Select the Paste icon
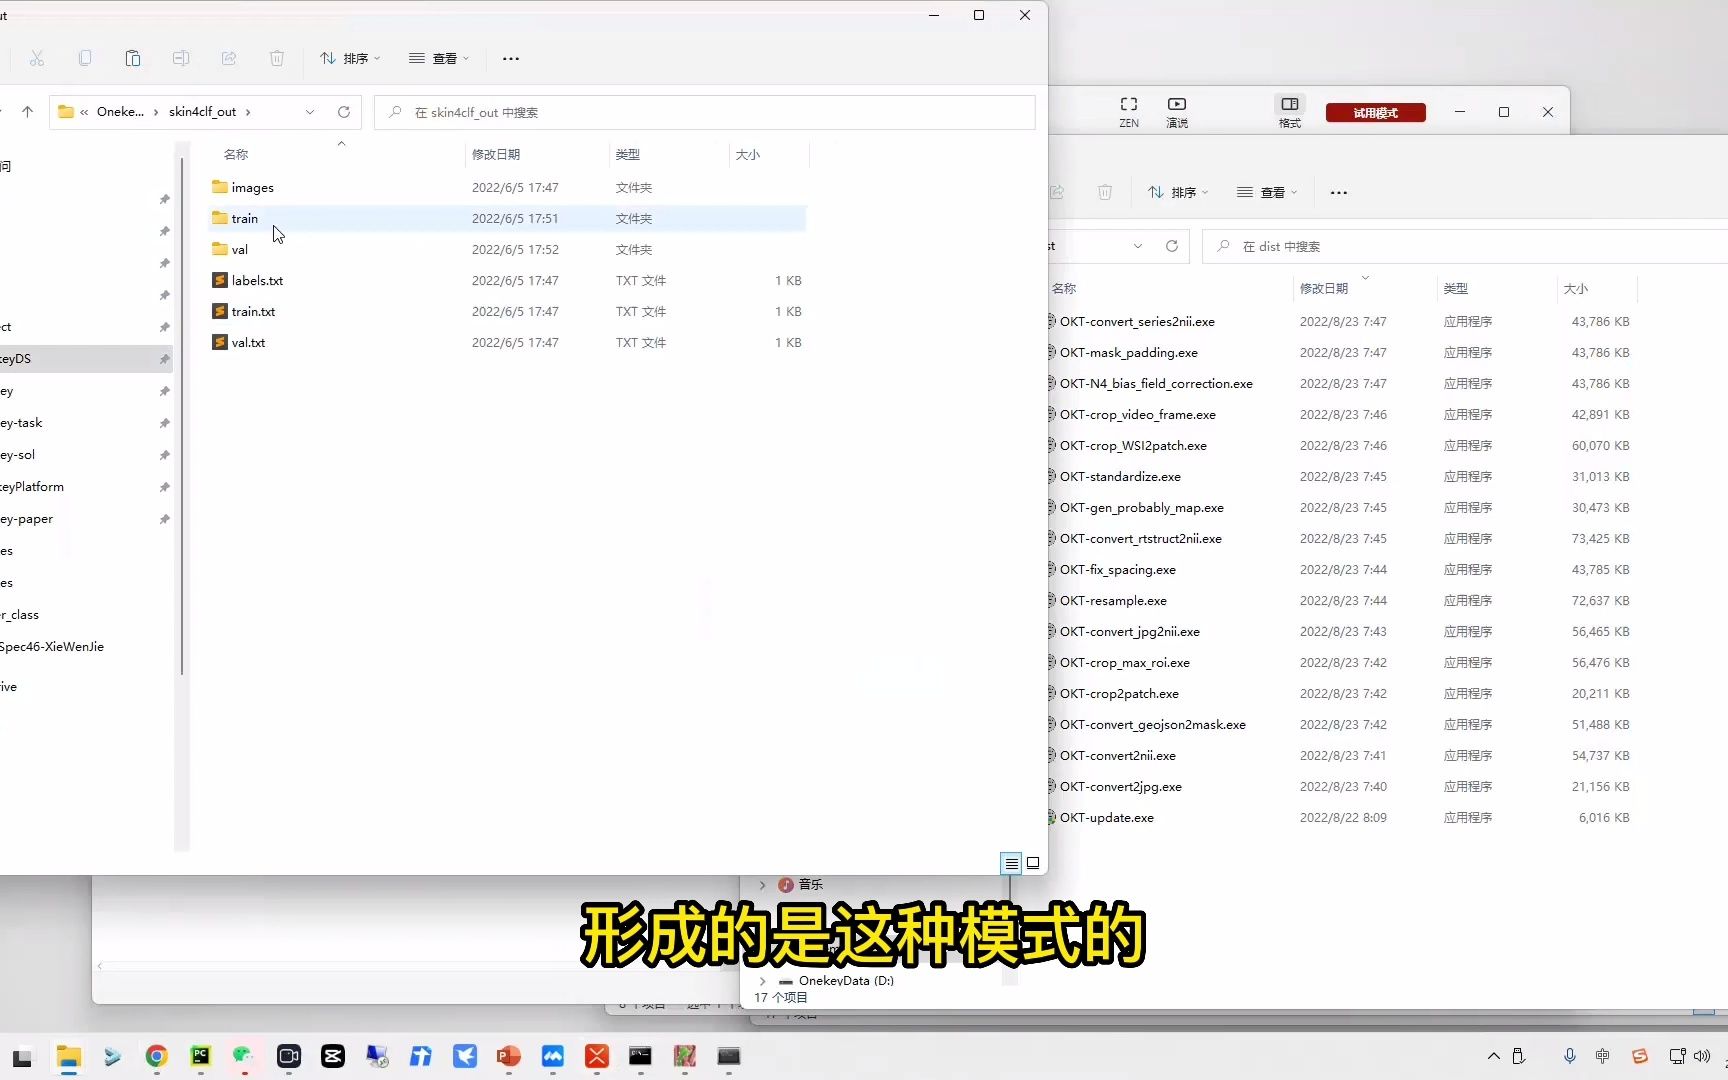 [133, 58]
